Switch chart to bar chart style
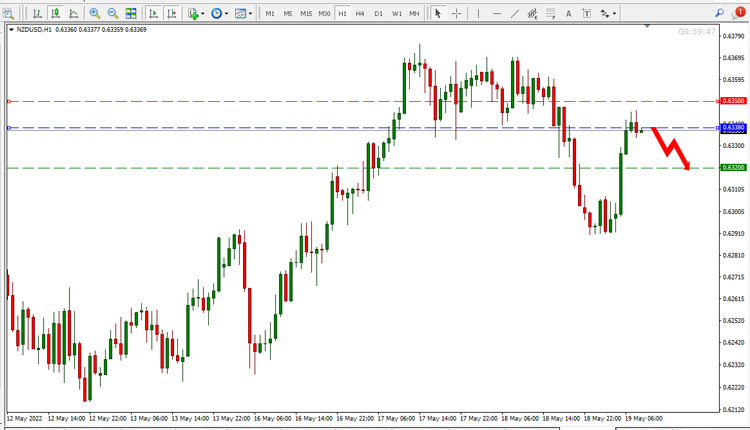 pos(37,13)
